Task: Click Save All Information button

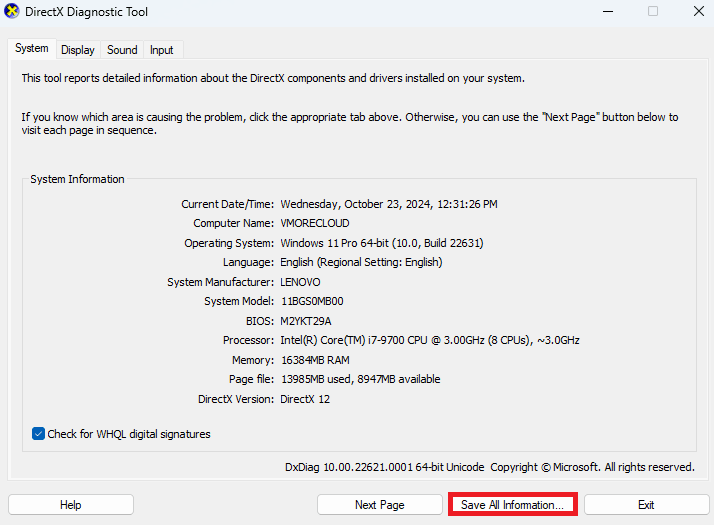Action: click(x=513, y=505)
